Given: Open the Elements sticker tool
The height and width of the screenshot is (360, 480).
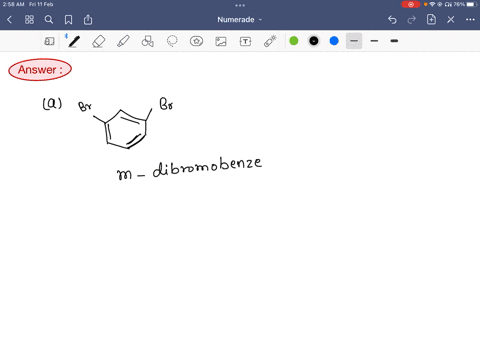Looking at the screenshot, I should point(196,41).
